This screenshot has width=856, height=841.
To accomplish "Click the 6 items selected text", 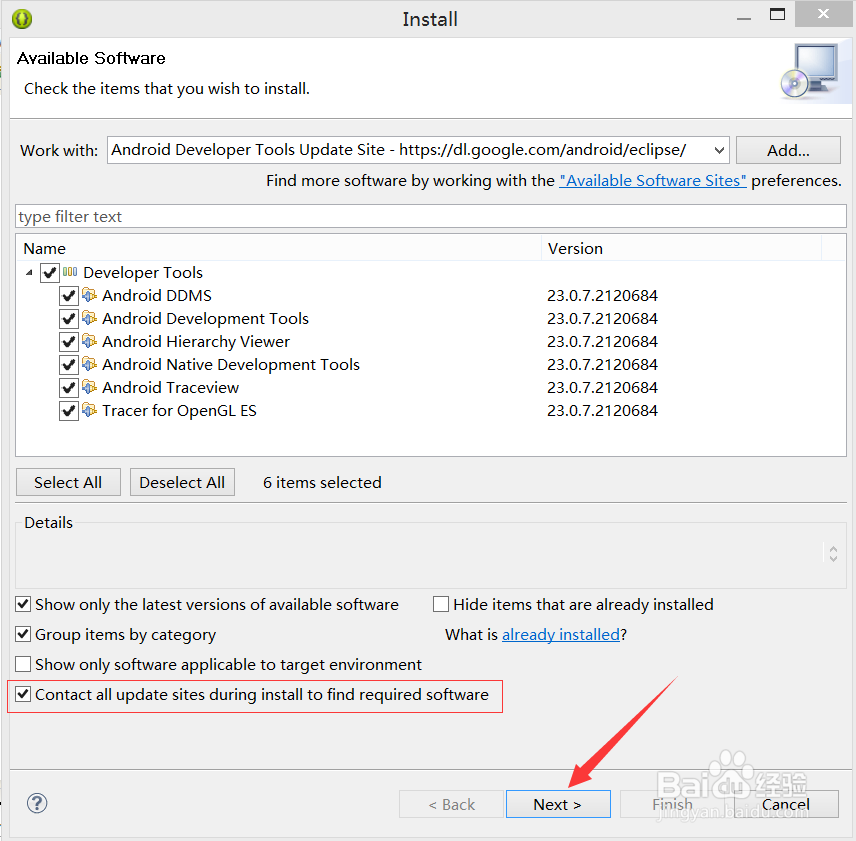I will [322, 482].
